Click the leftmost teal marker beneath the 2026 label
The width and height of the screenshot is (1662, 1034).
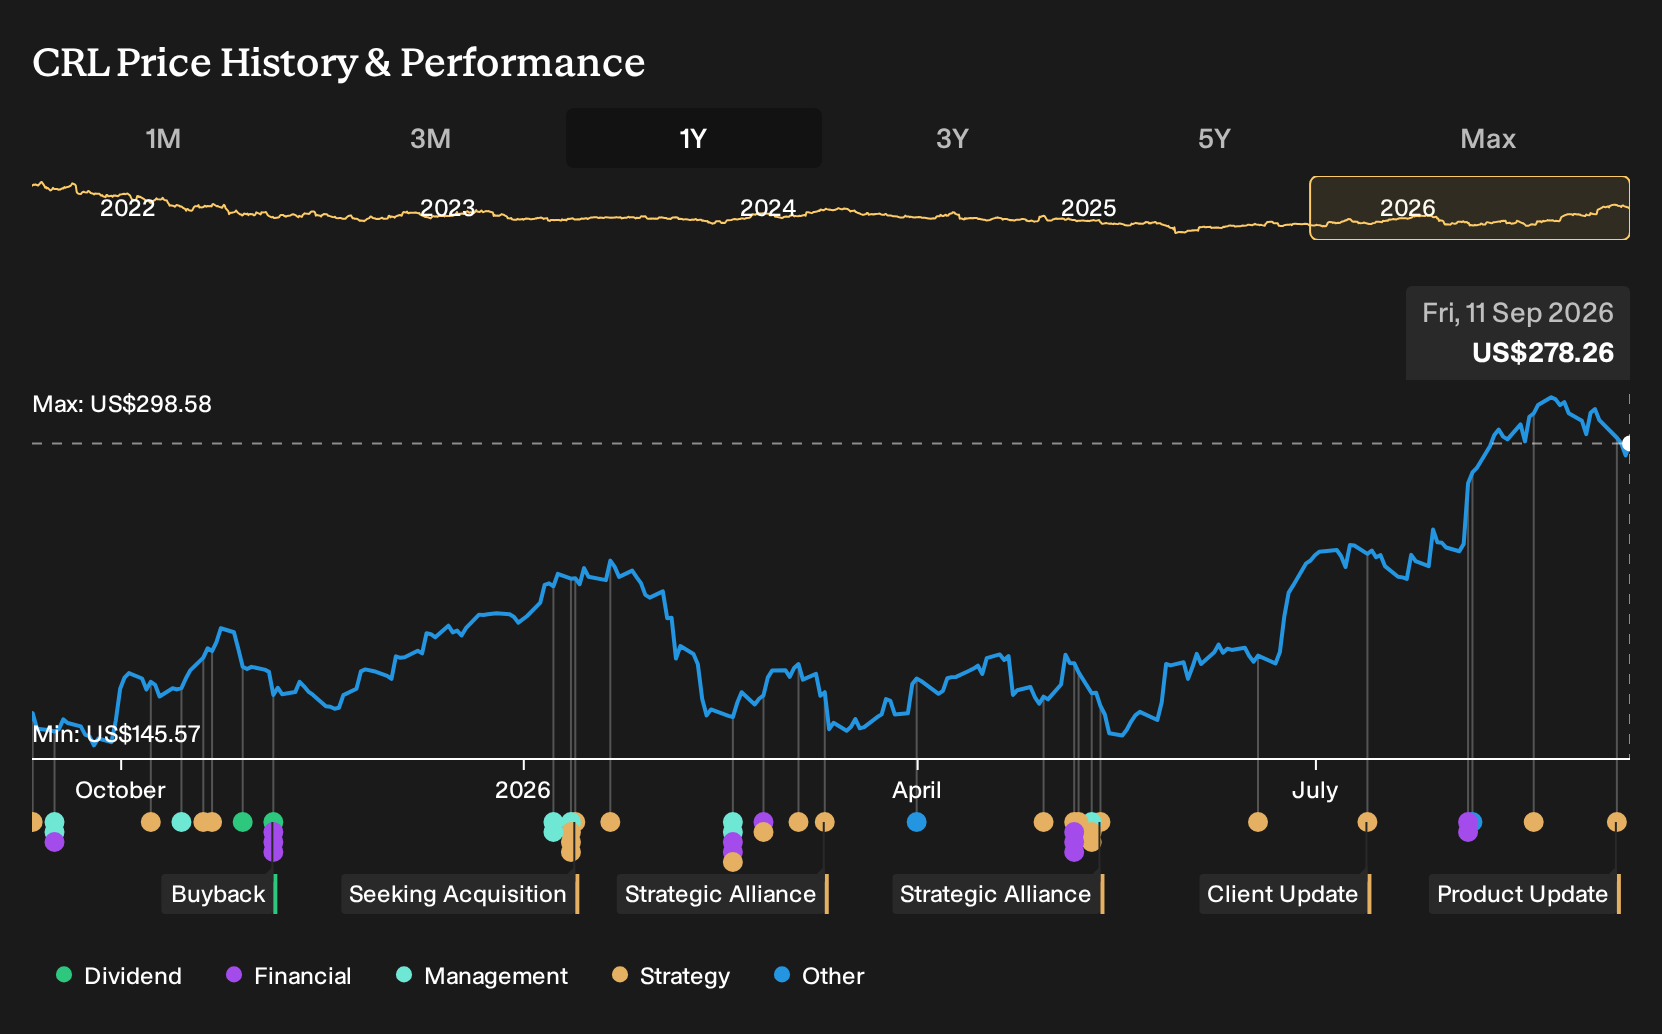click(x=553, y=824)
